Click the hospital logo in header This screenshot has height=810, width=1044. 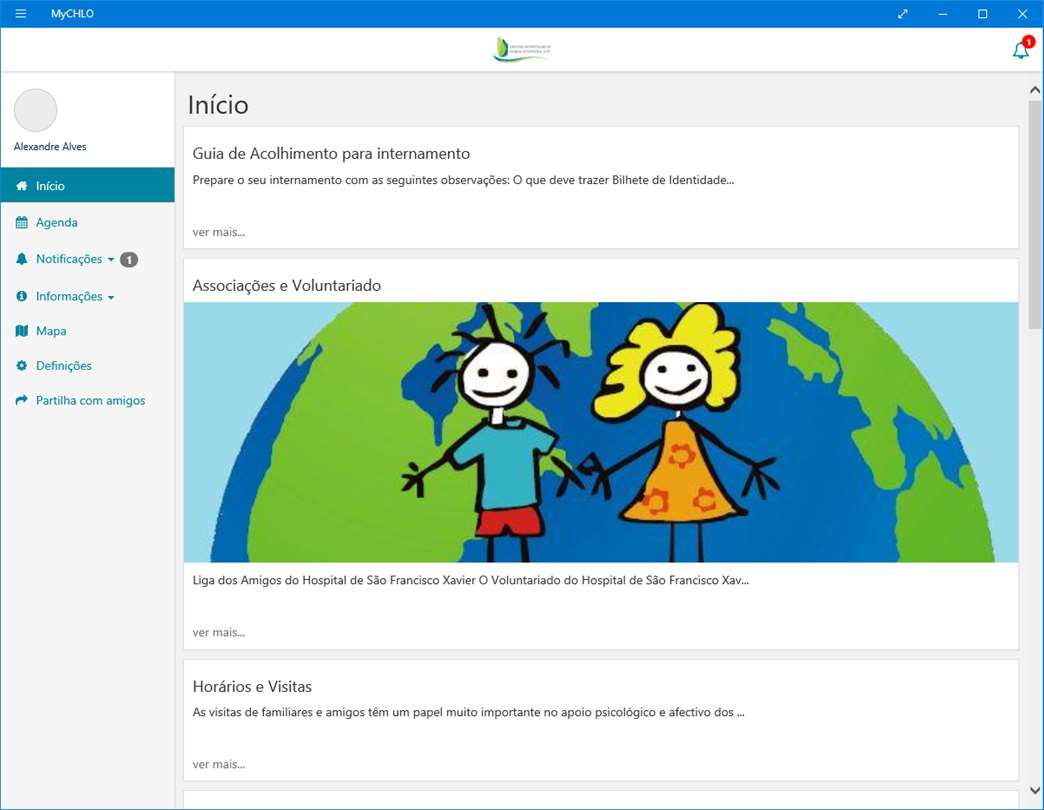point(523,49)
